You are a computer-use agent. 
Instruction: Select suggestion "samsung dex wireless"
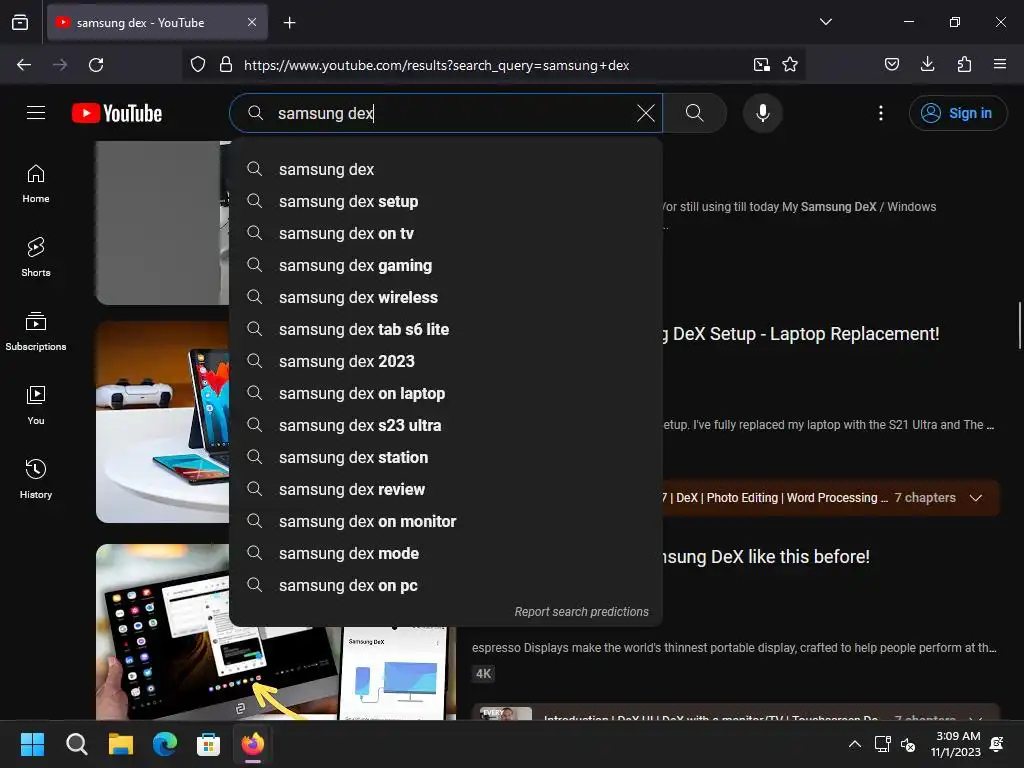click(445, 297)
